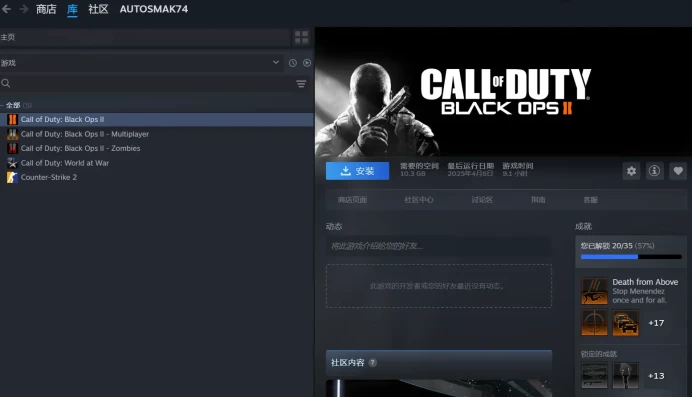Click the 社区内容 help question icon
The height and width of the screenshot is (397, 692).
(x=372, y=363)
